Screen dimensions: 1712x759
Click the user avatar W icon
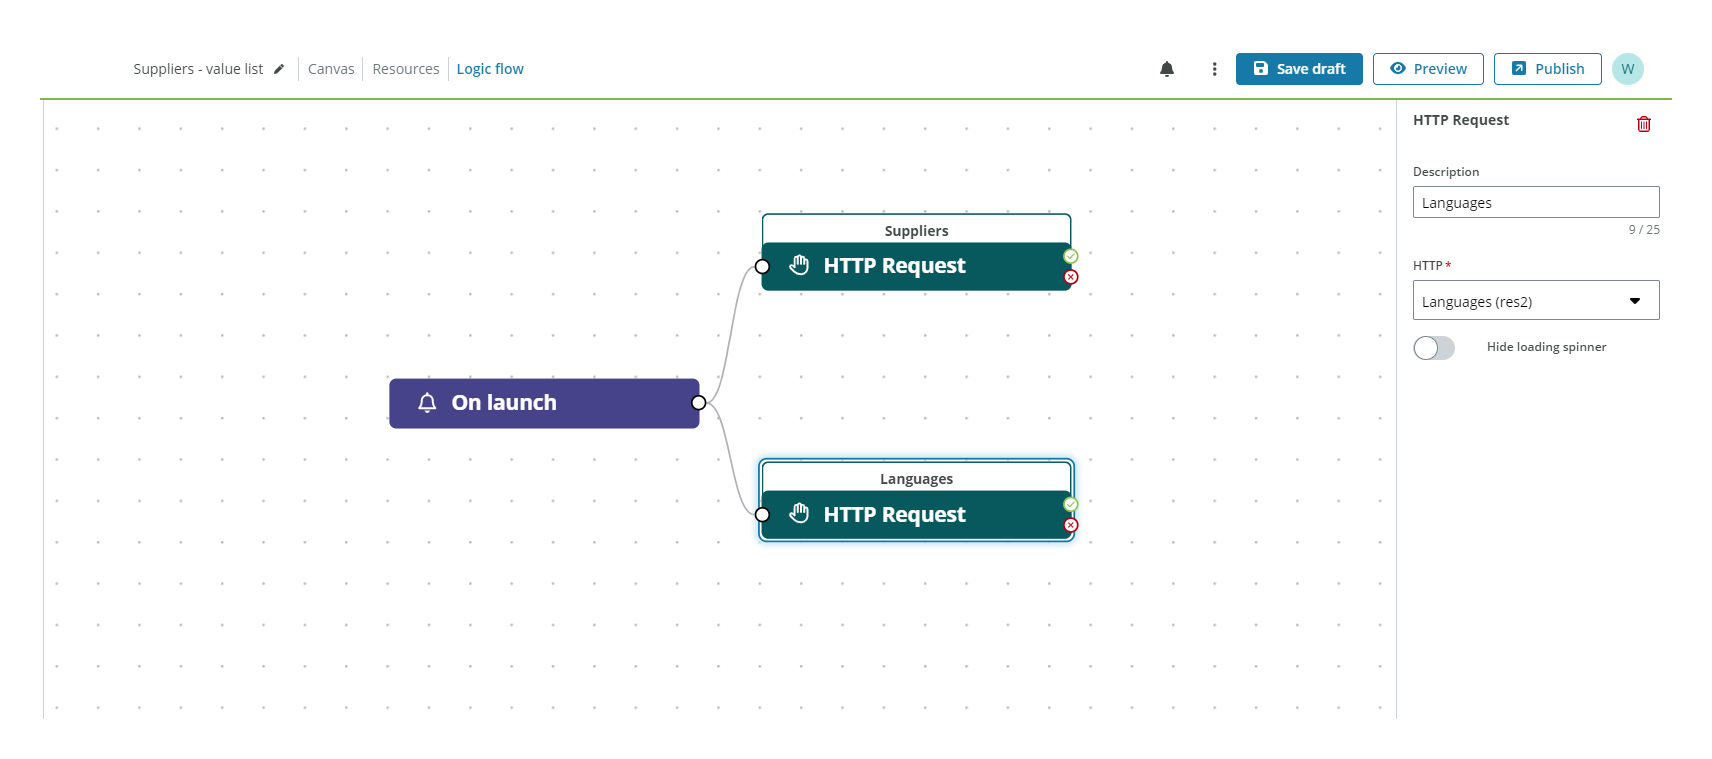pyautogui.click(x=1627, y=69)
